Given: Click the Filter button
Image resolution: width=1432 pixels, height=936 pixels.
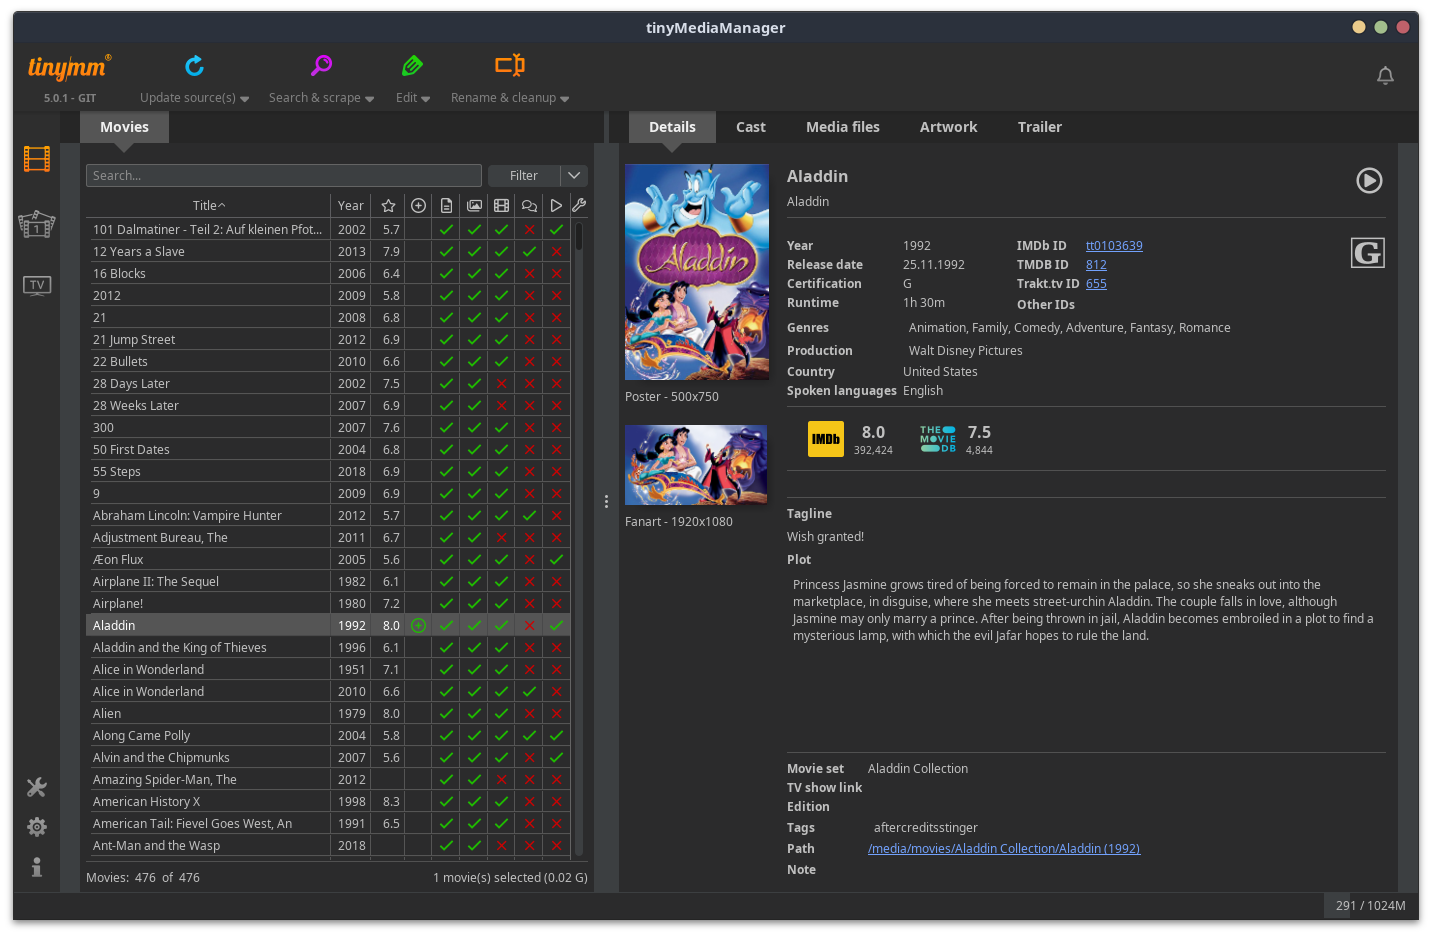Looking at the screenshot, I should coord(524,176).
